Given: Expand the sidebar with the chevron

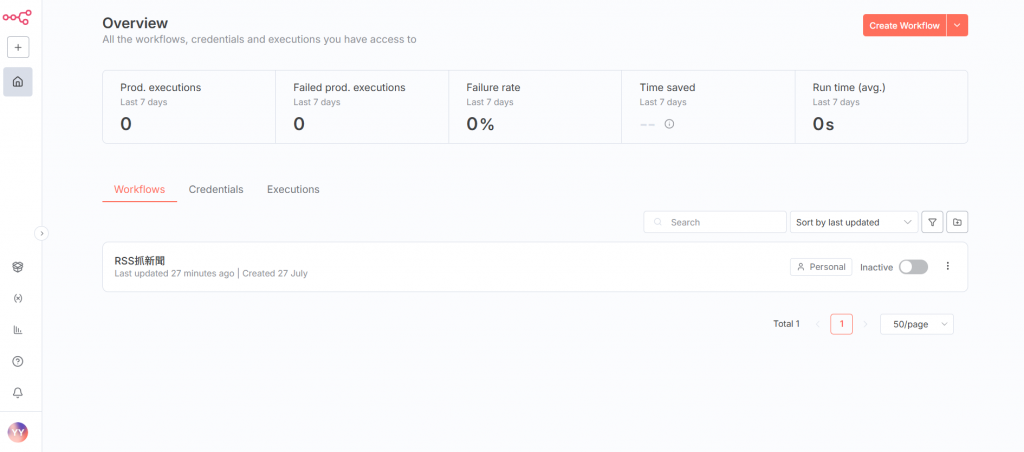Looking at the screenshot, I should 42,233.
